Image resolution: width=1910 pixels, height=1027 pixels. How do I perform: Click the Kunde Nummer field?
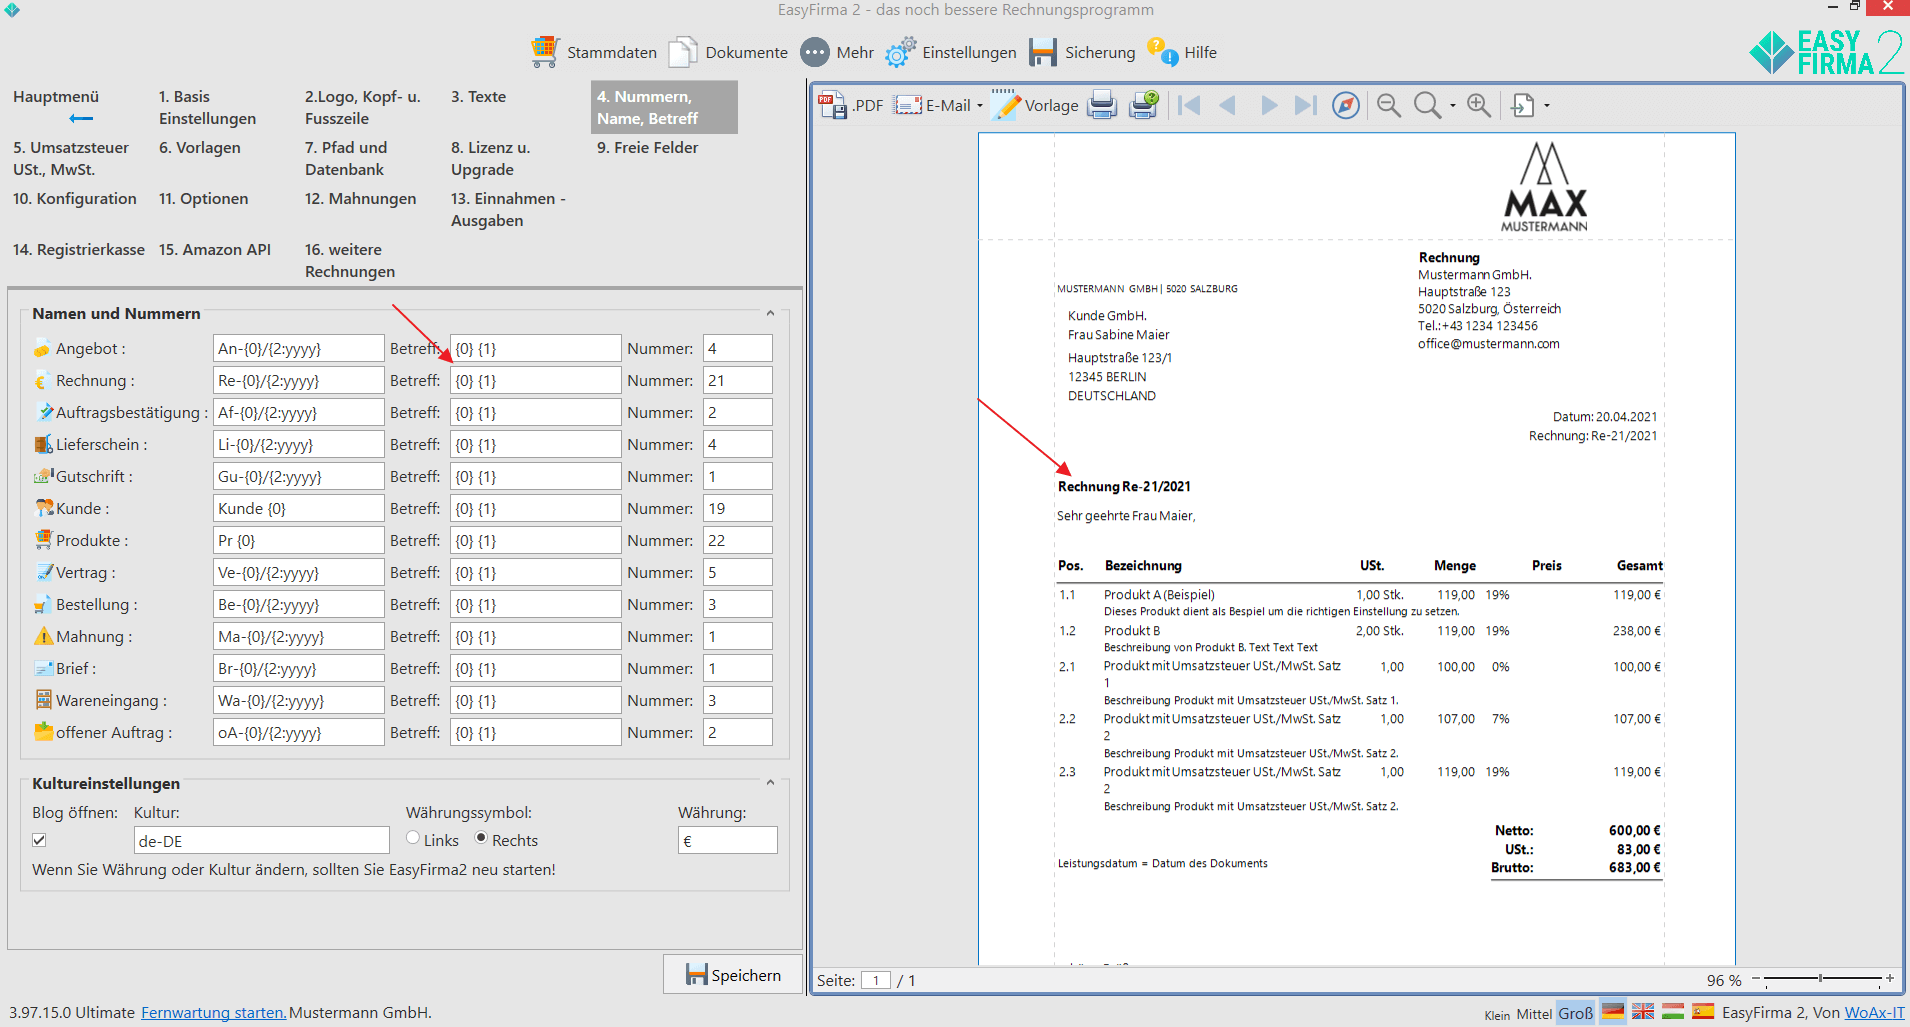(x=737, y=508)
